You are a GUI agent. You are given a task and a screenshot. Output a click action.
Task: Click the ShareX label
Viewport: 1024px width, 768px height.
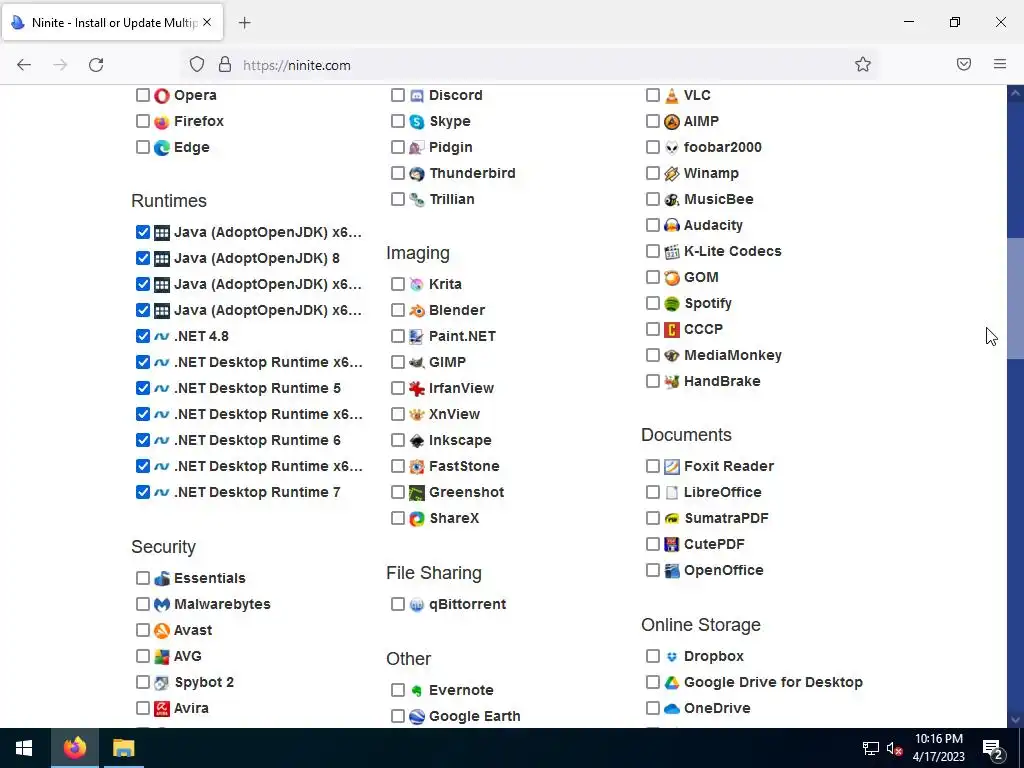pyautogui.click(x=454, y=519)
